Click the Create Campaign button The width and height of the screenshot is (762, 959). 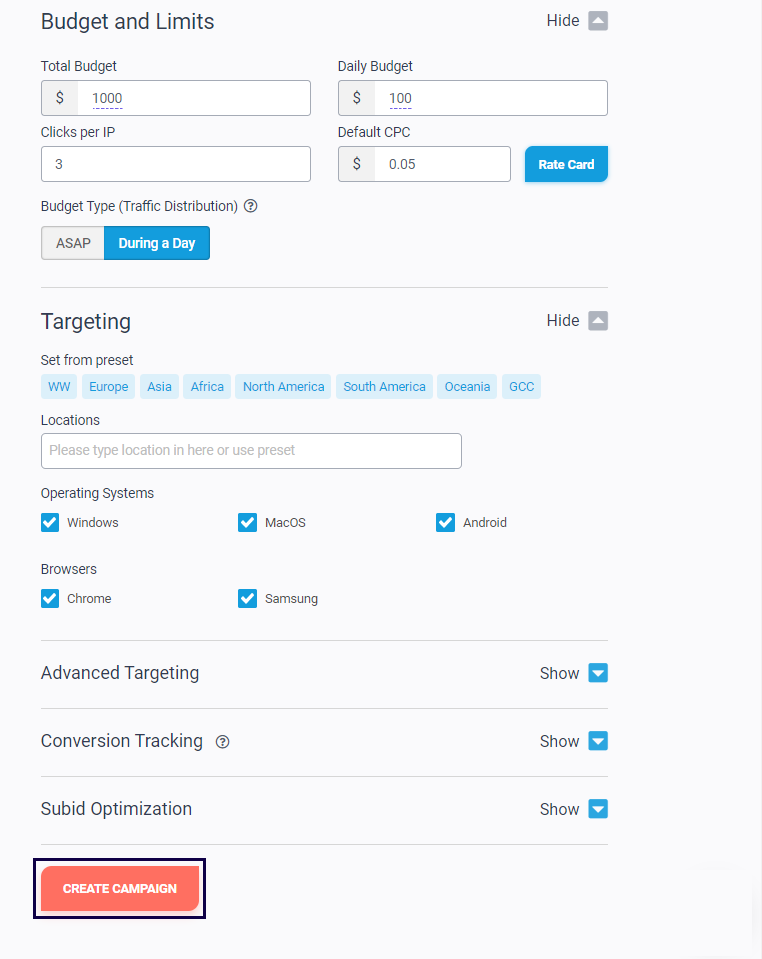pos(120,888)
